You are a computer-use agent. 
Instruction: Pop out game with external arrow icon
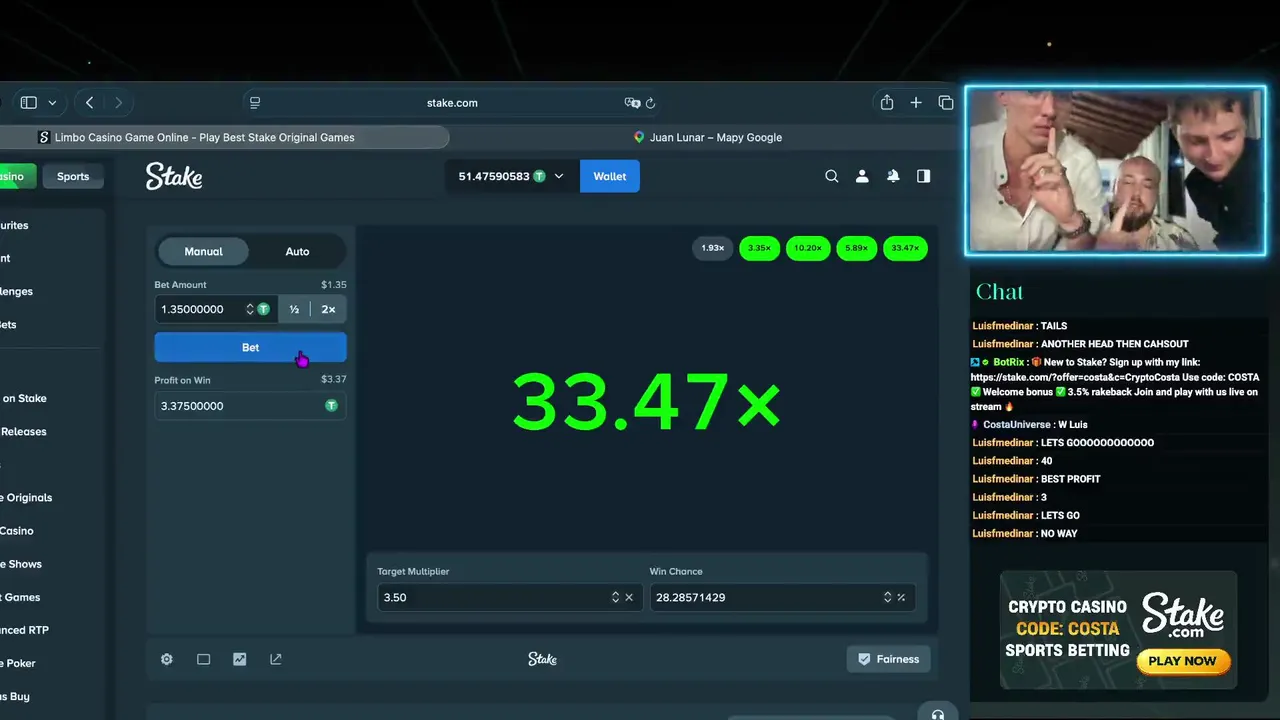pos(275,659)
